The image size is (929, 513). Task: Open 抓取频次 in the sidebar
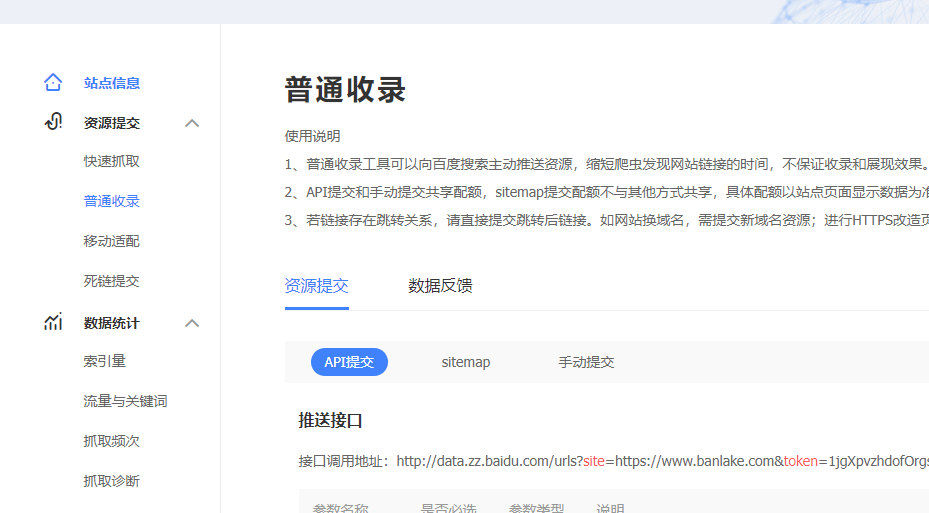click(111, 441)
